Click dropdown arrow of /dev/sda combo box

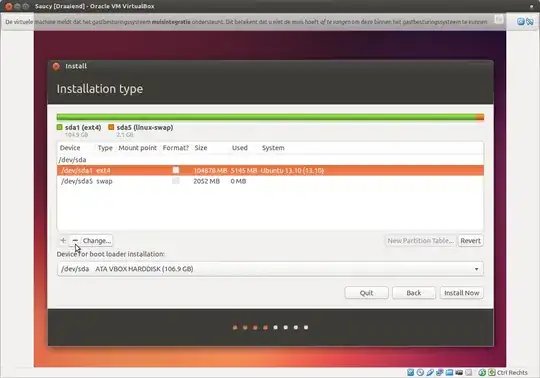(x=477, y=269)
